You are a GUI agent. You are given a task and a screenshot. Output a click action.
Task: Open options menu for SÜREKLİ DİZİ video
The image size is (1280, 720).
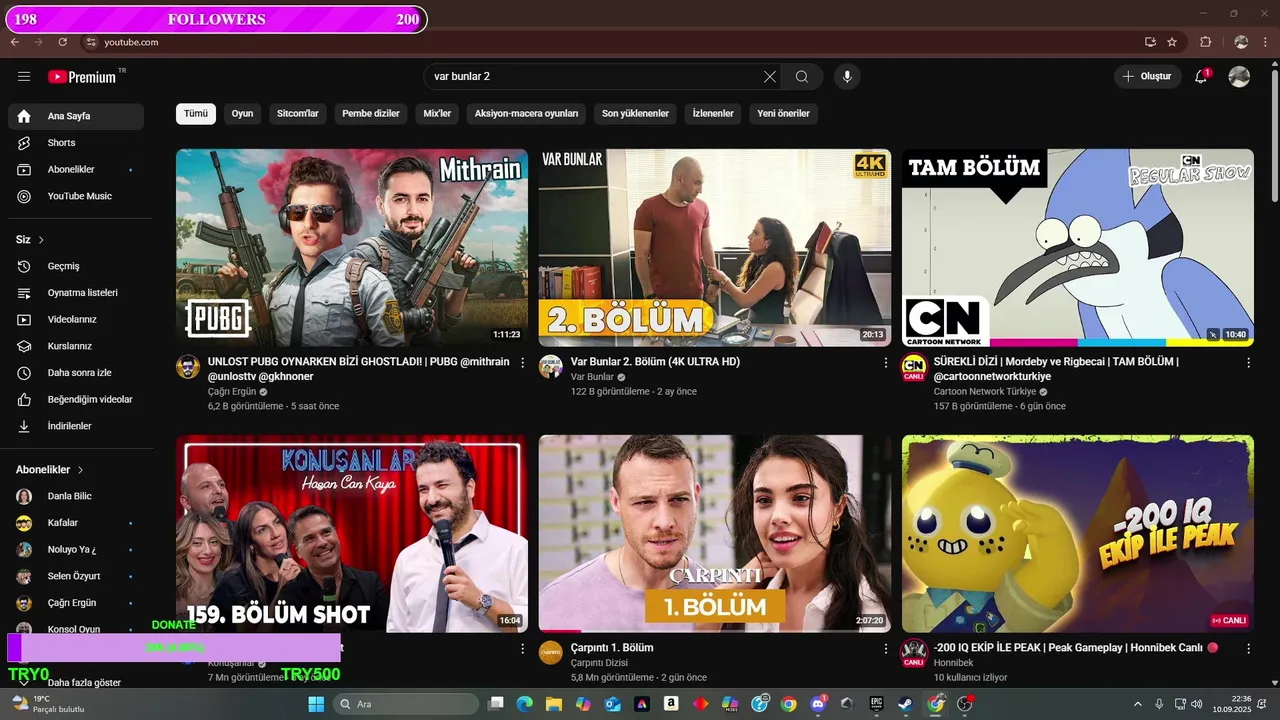1248,362
